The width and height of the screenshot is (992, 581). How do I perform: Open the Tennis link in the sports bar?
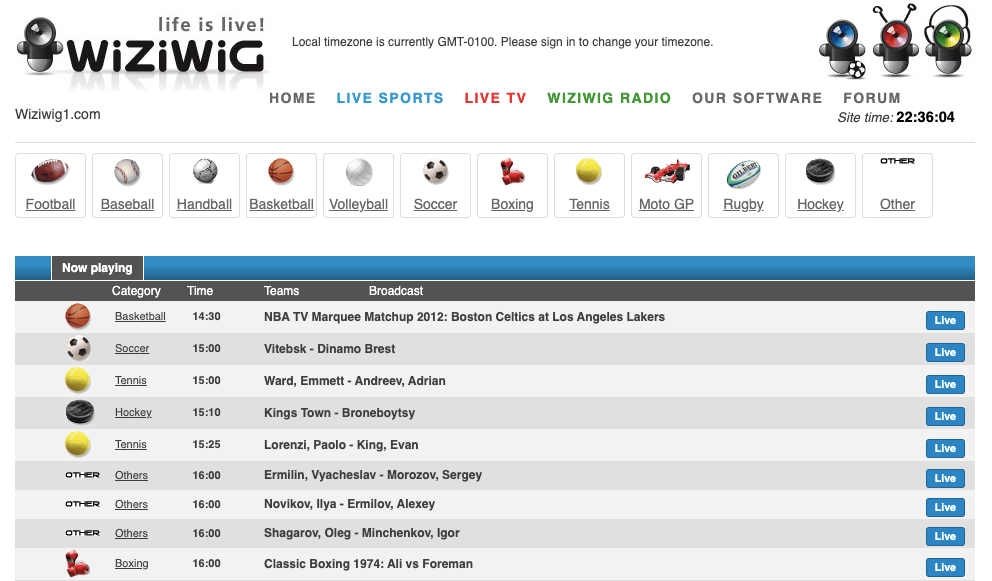(x=590, y=204)
